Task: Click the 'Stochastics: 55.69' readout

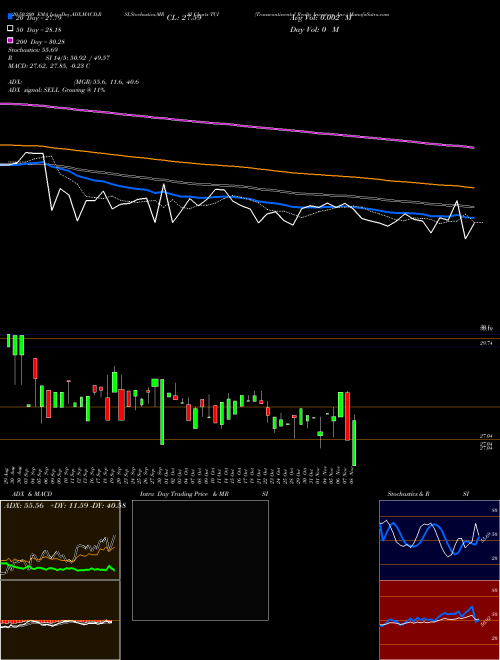Action: click(x=33, y=50)
